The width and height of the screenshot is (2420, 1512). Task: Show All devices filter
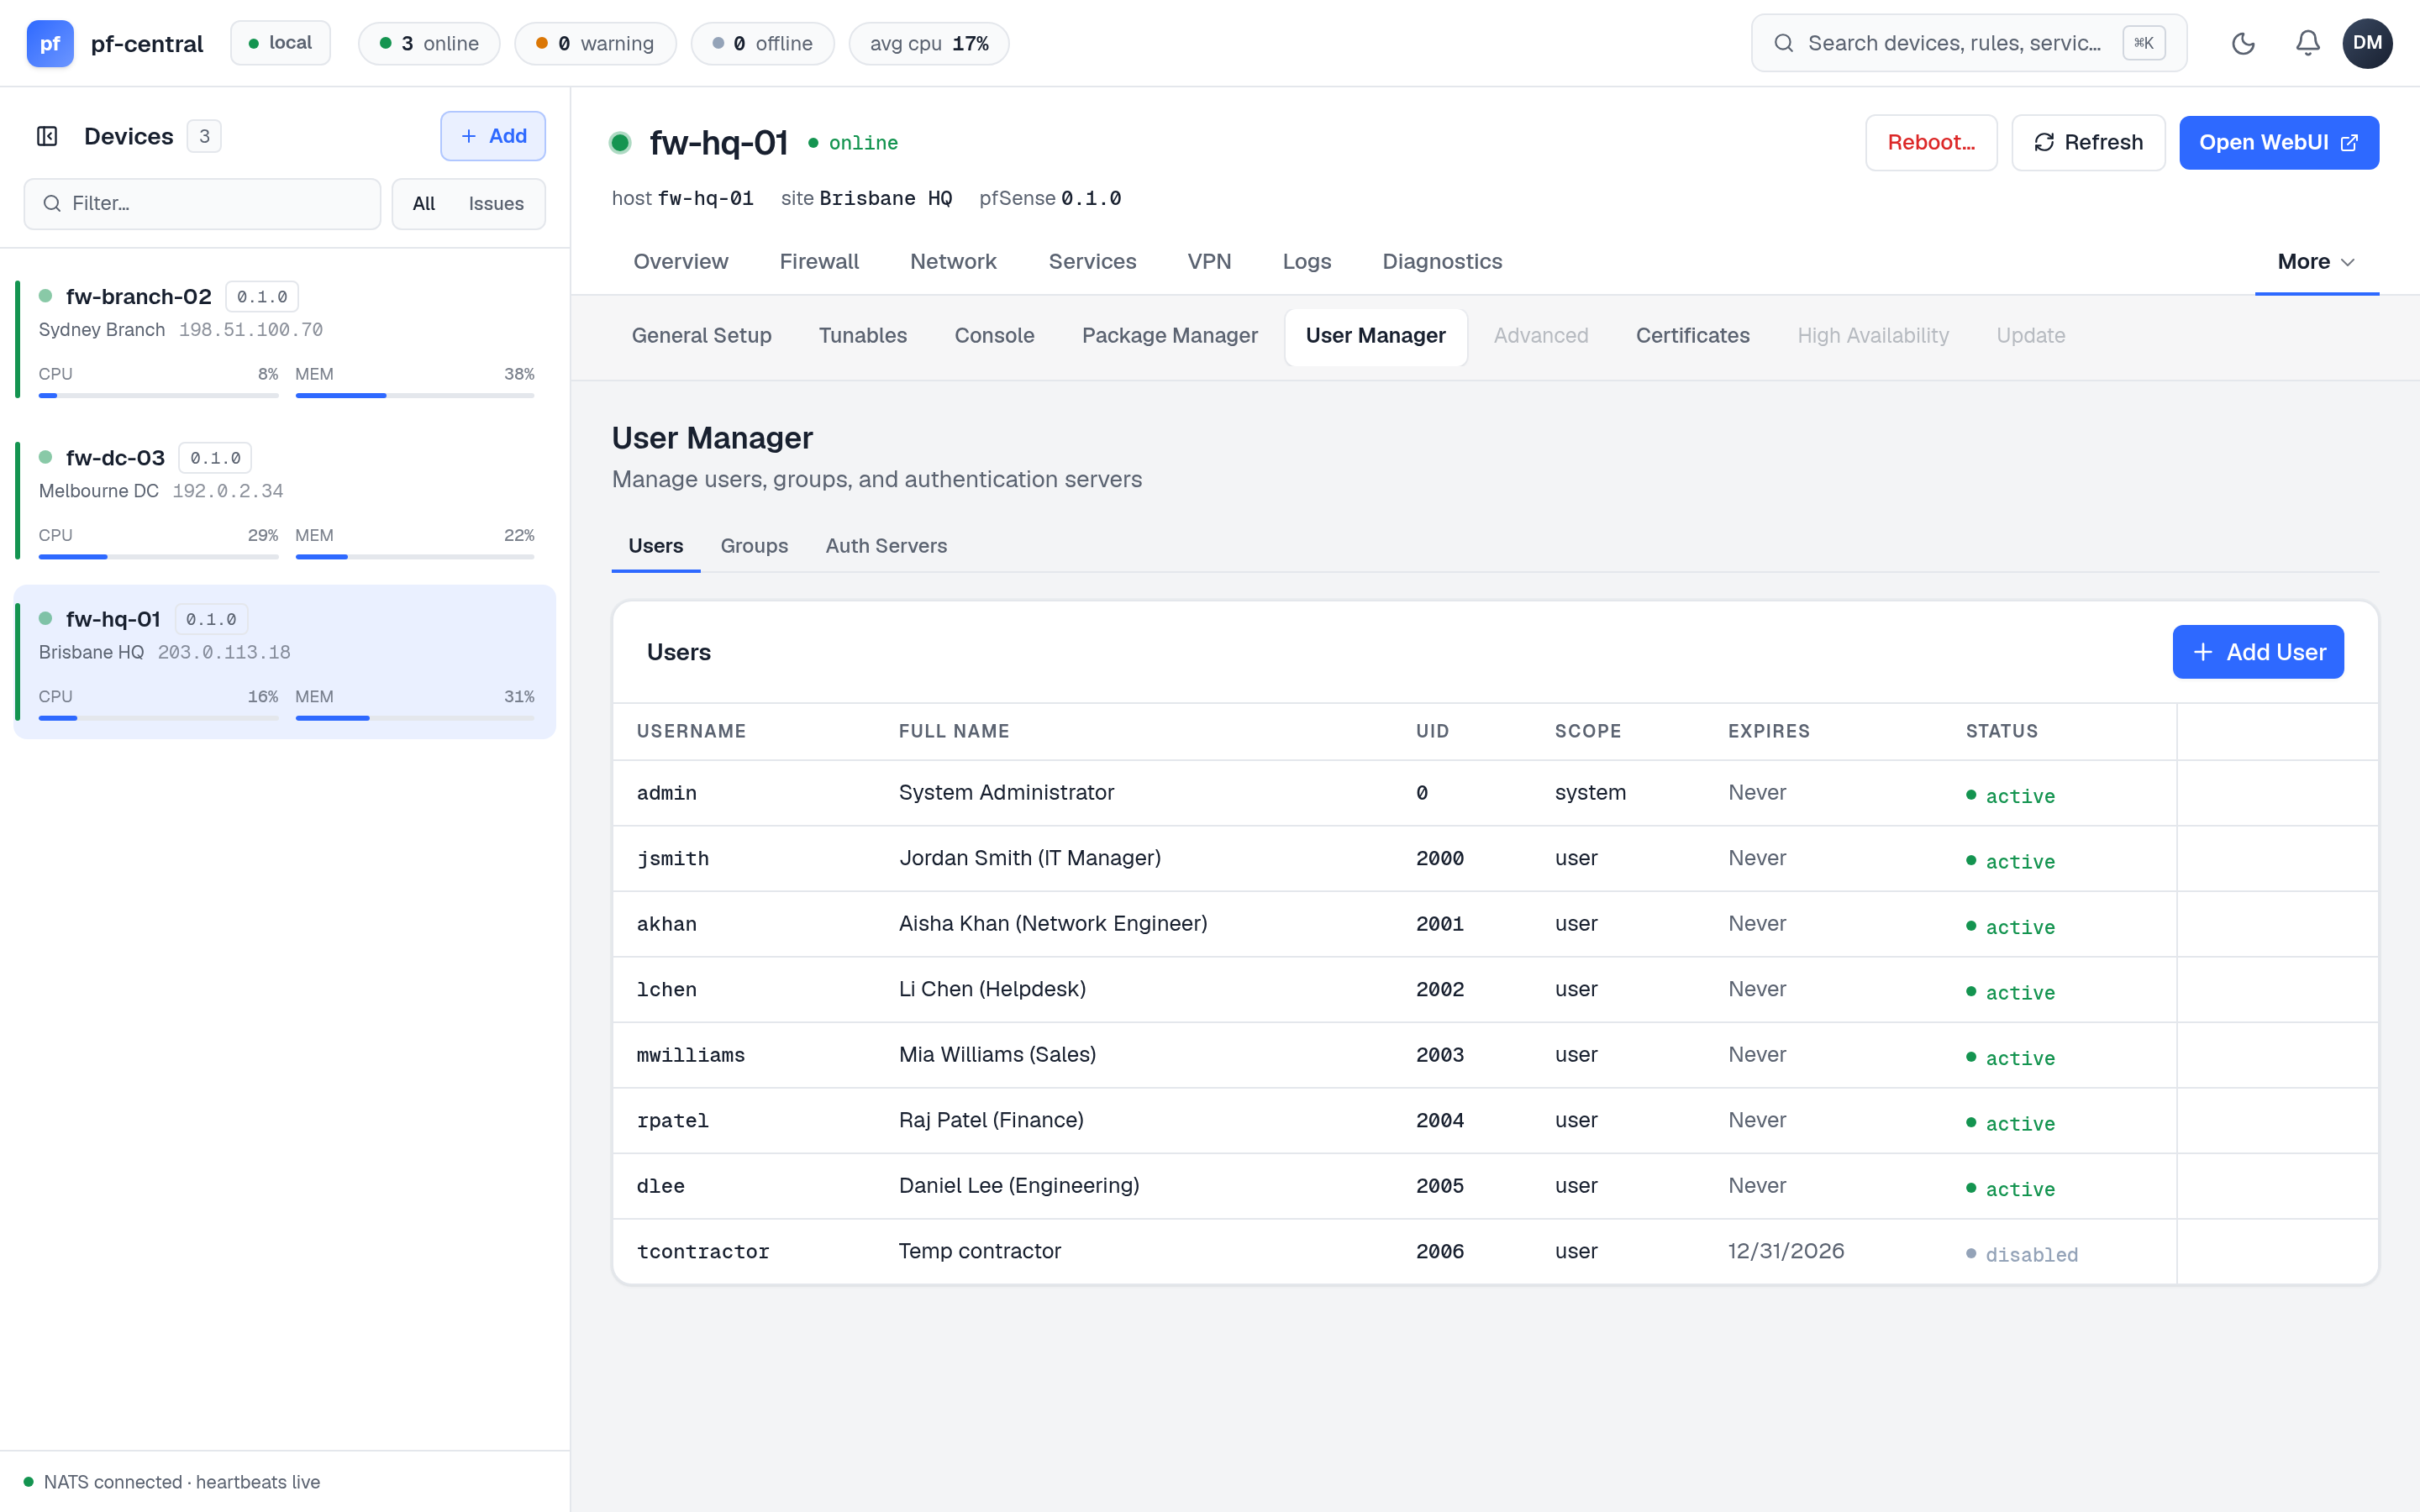(x=424, y=204)
